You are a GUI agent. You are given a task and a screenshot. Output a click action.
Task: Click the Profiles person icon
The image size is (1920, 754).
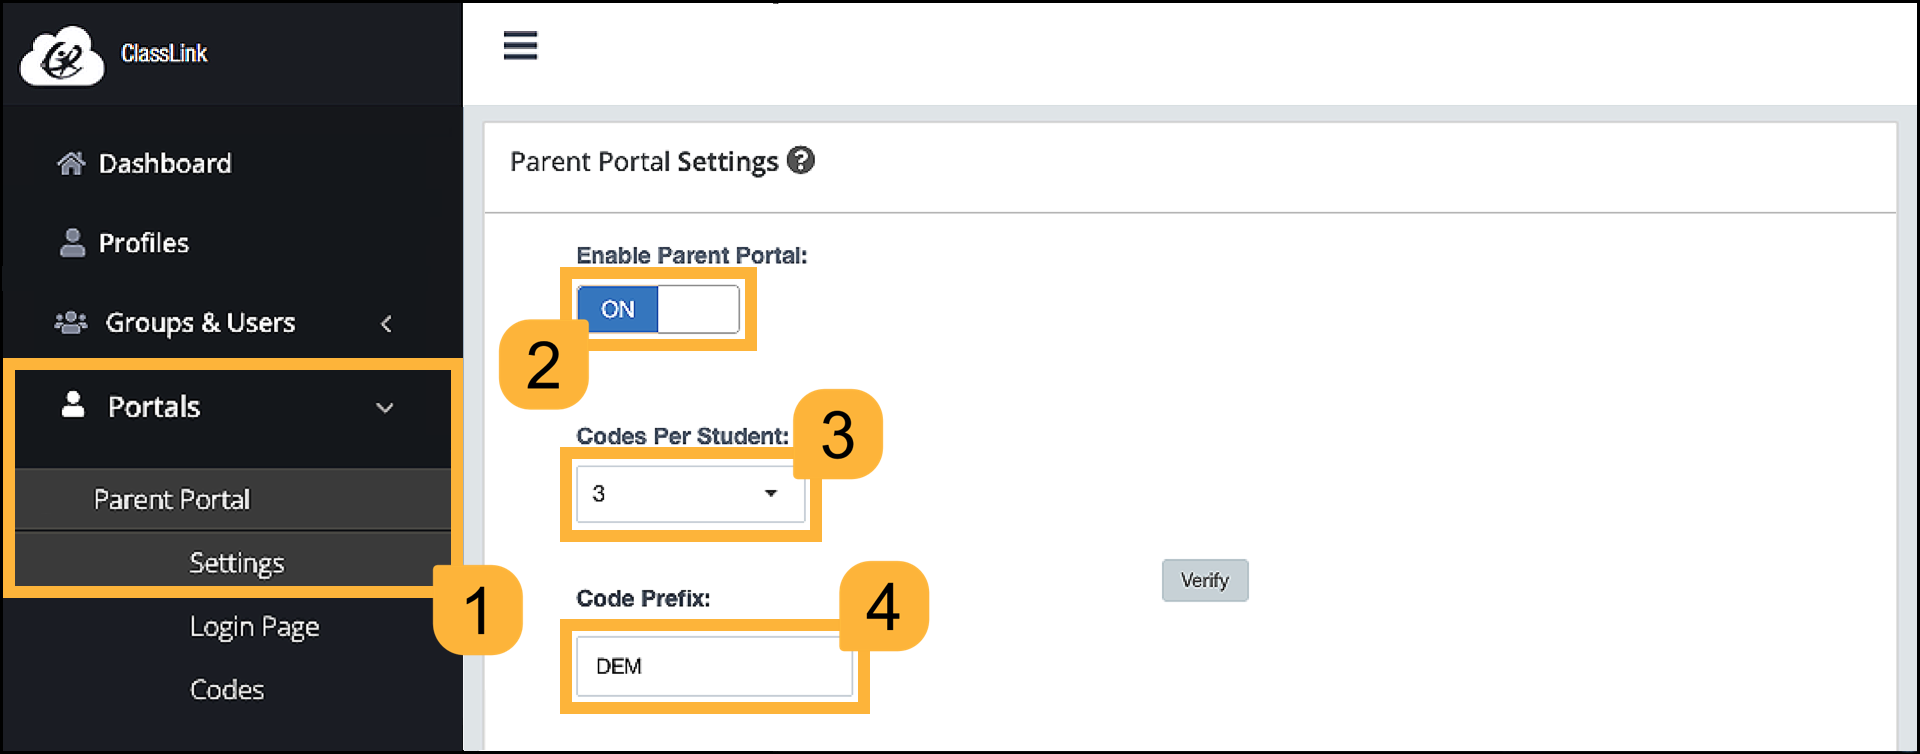pyautogui.click(x=70, y=242)
